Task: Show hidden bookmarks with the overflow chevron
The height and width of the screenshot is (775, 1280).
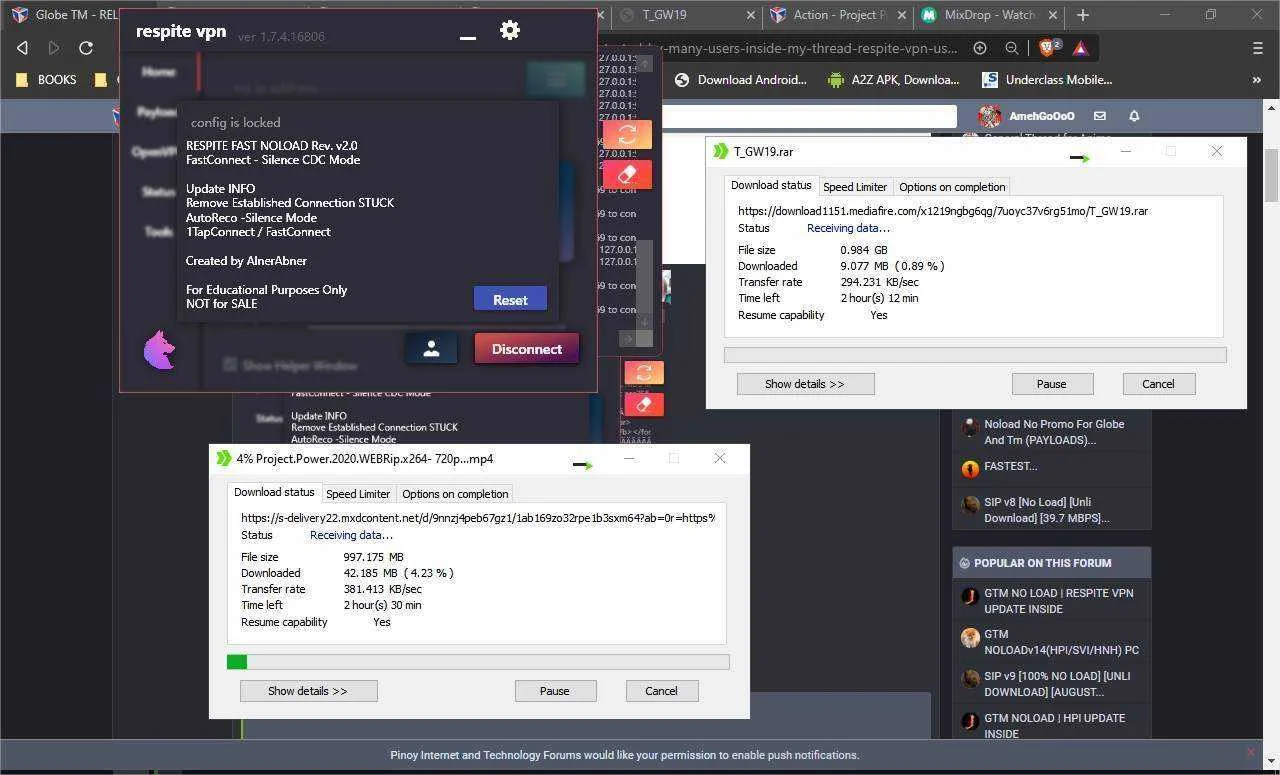Action: (1257, 80)
